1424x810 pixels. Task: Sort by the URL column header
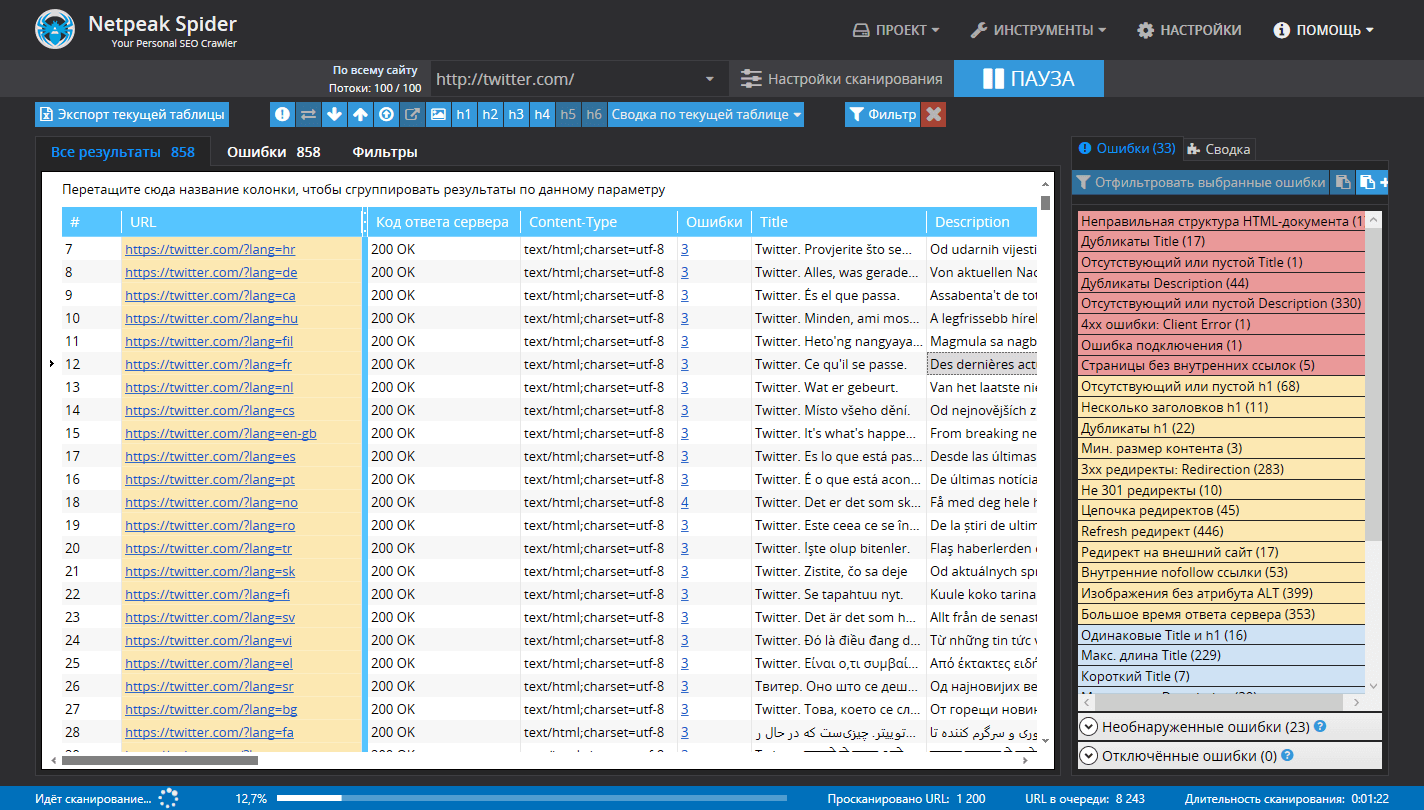point(242,222)
